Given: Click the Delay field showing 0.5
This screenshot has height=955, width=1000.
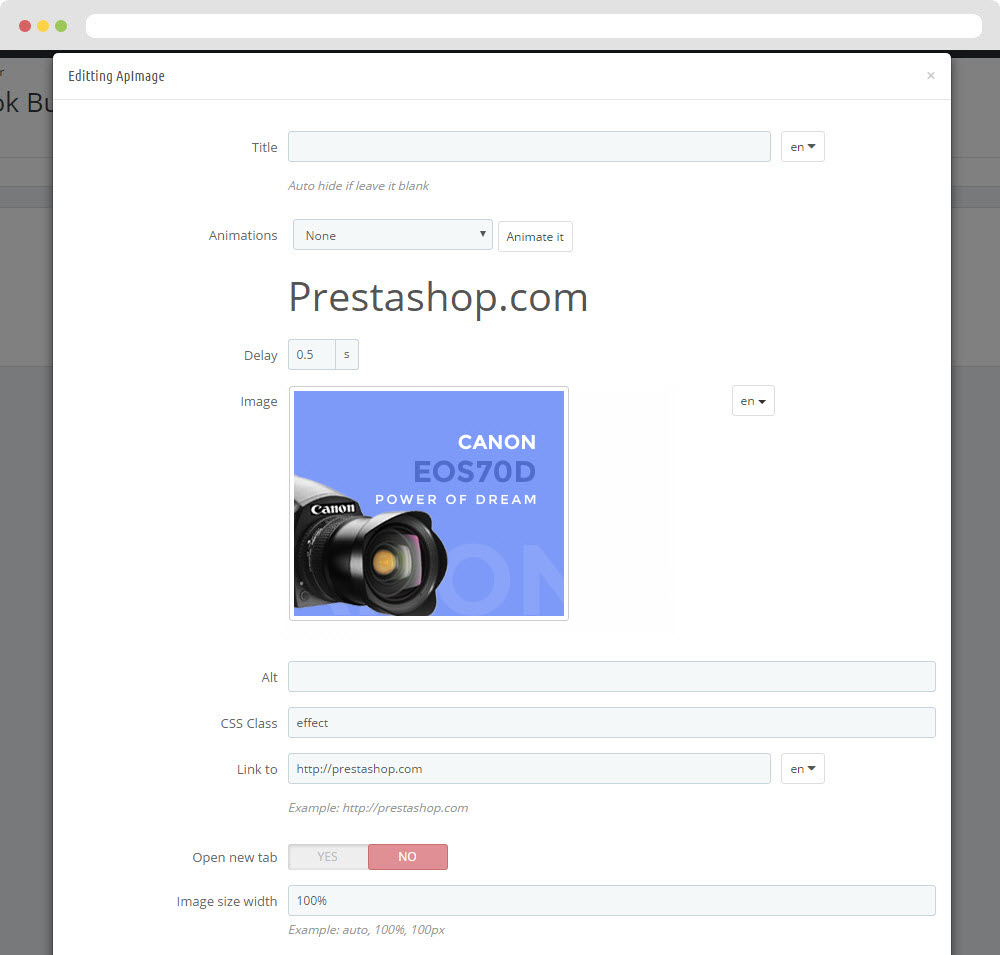Looking at the screenshot, I should (312, 355).
